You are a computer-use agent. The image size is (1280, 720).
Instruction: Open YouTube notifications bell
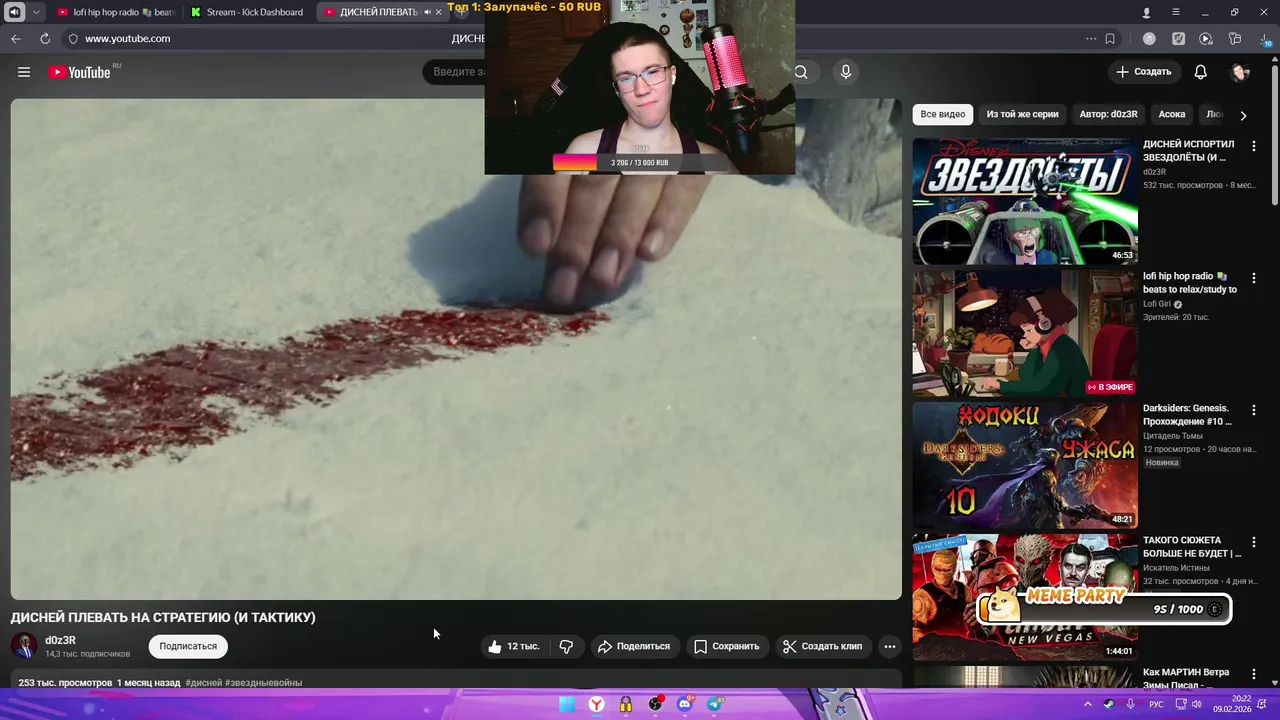pyautogui.click(x=1201, y=72)
